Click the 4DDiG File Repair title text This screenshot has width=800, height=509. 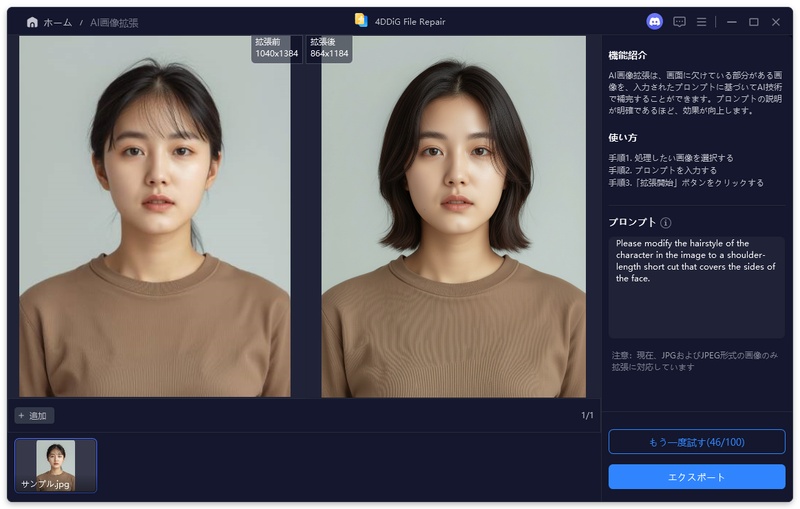pos(410,21)
